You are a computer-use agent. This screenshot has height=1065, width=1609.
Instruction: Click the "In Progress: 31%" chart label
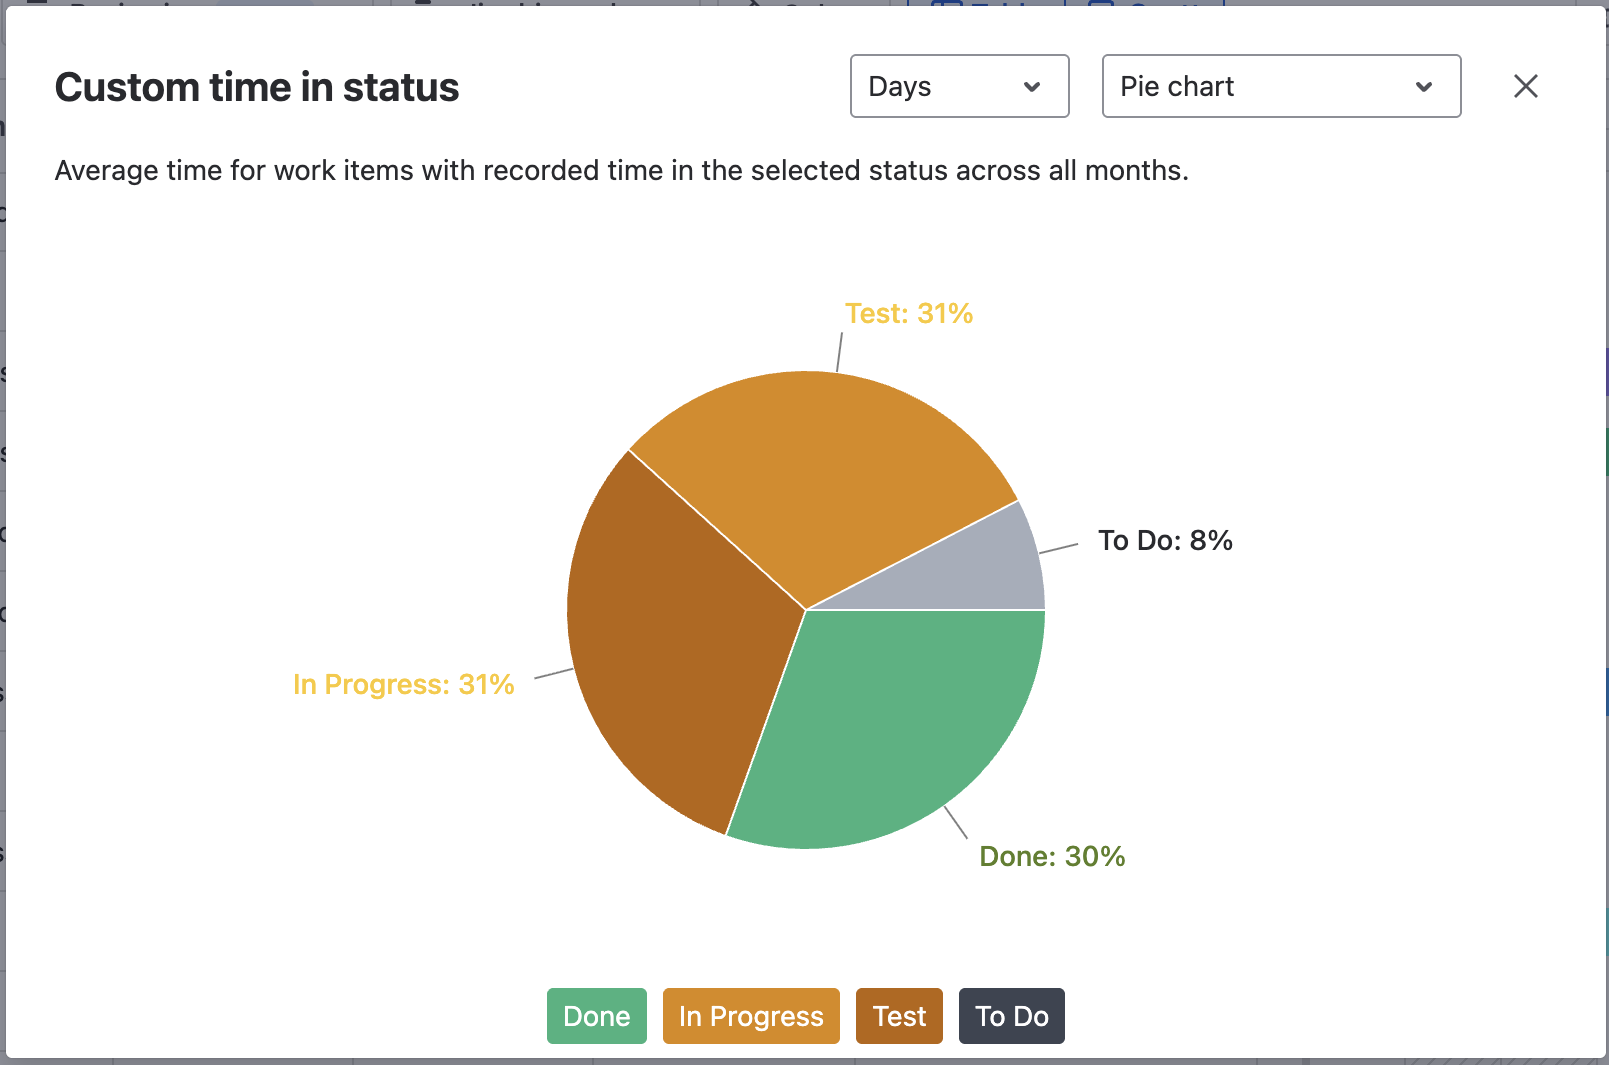pos(403,685)
